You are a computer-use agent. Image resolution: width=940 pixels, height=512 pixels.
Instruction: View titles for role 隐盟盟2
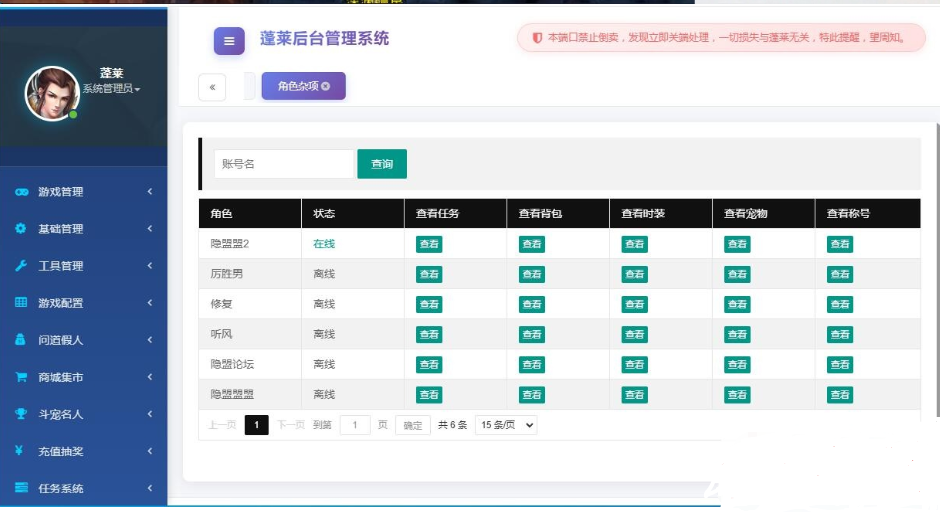click(840, 244)
